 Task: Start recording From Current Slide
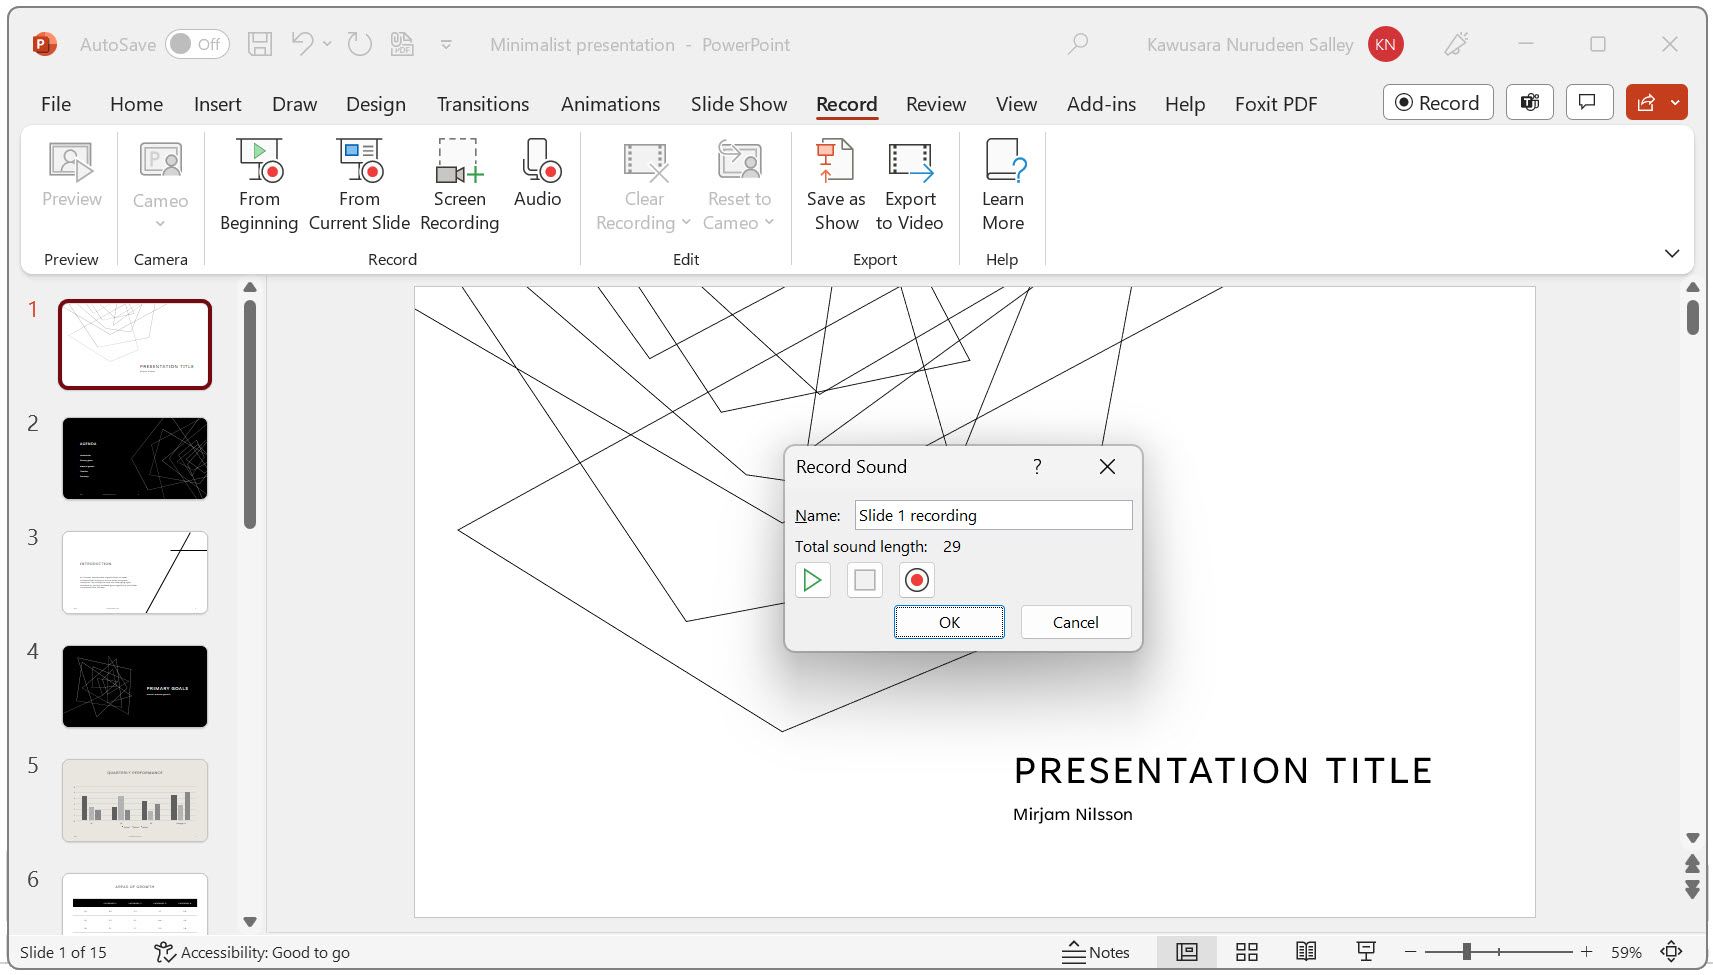[359, 162]
